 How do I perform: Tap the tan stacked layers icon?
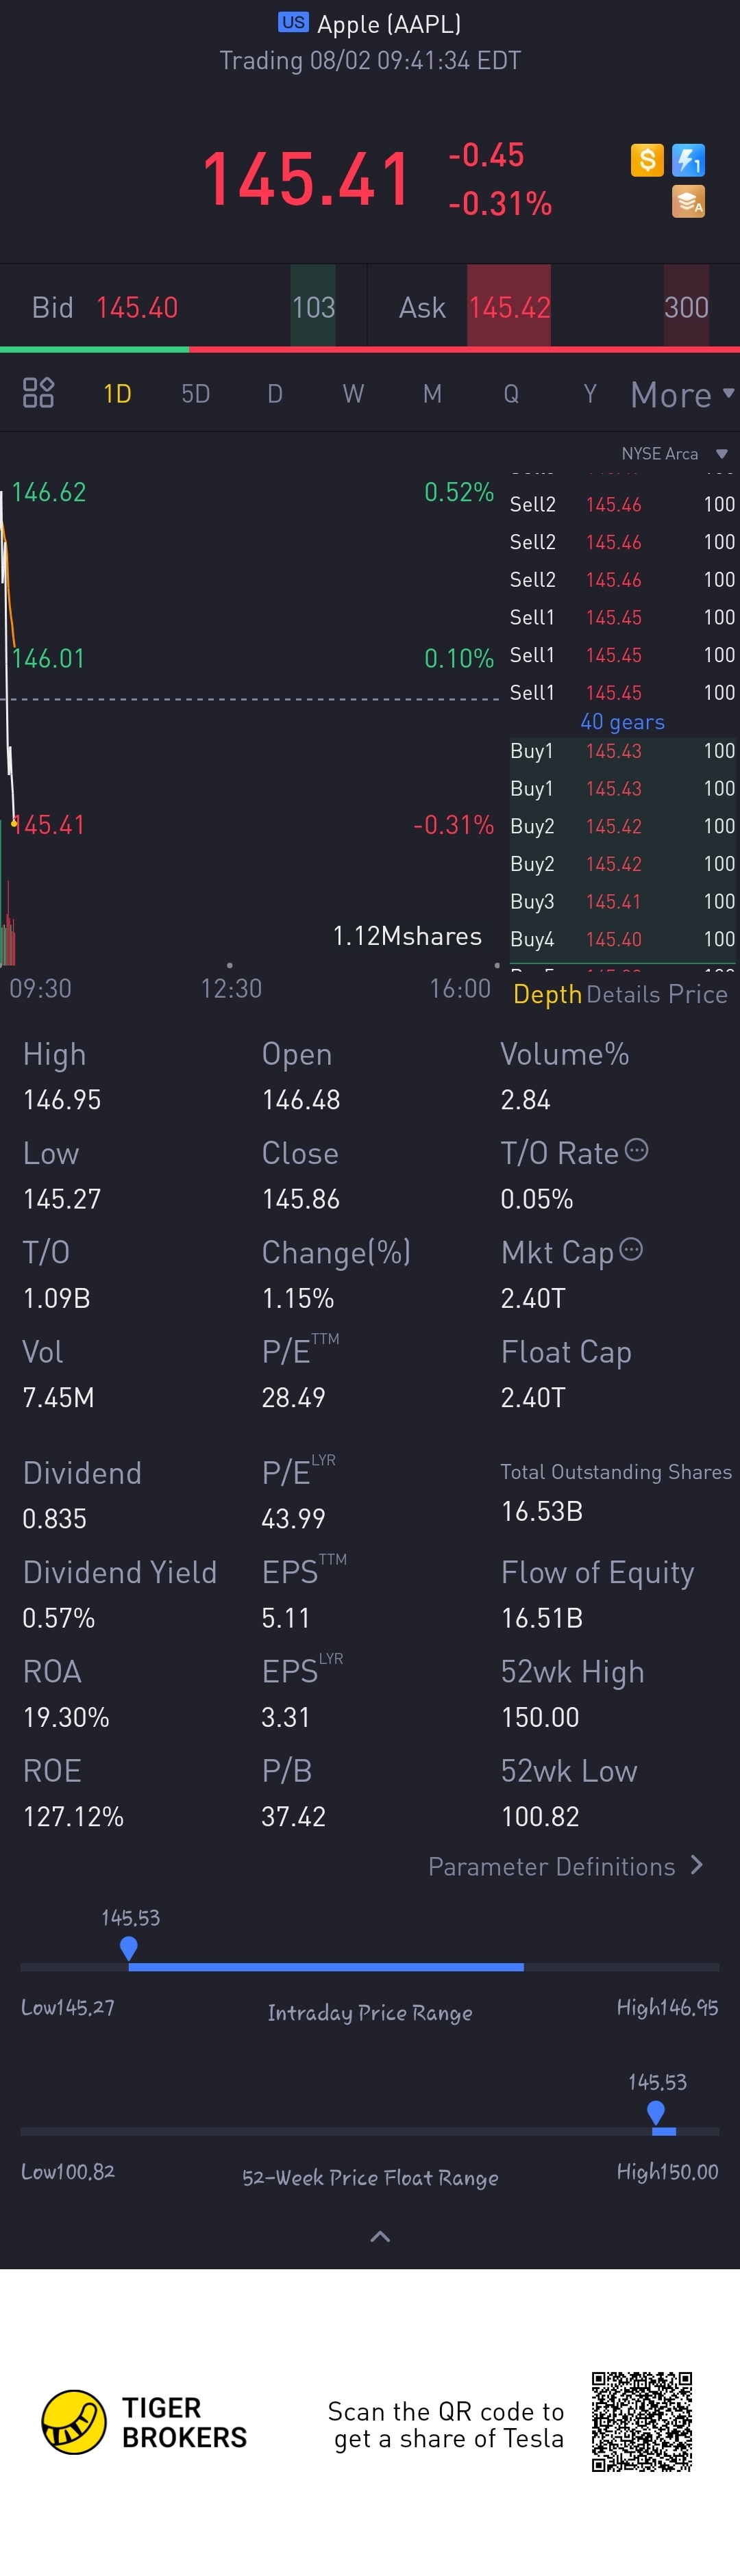(x=688, y=201)
